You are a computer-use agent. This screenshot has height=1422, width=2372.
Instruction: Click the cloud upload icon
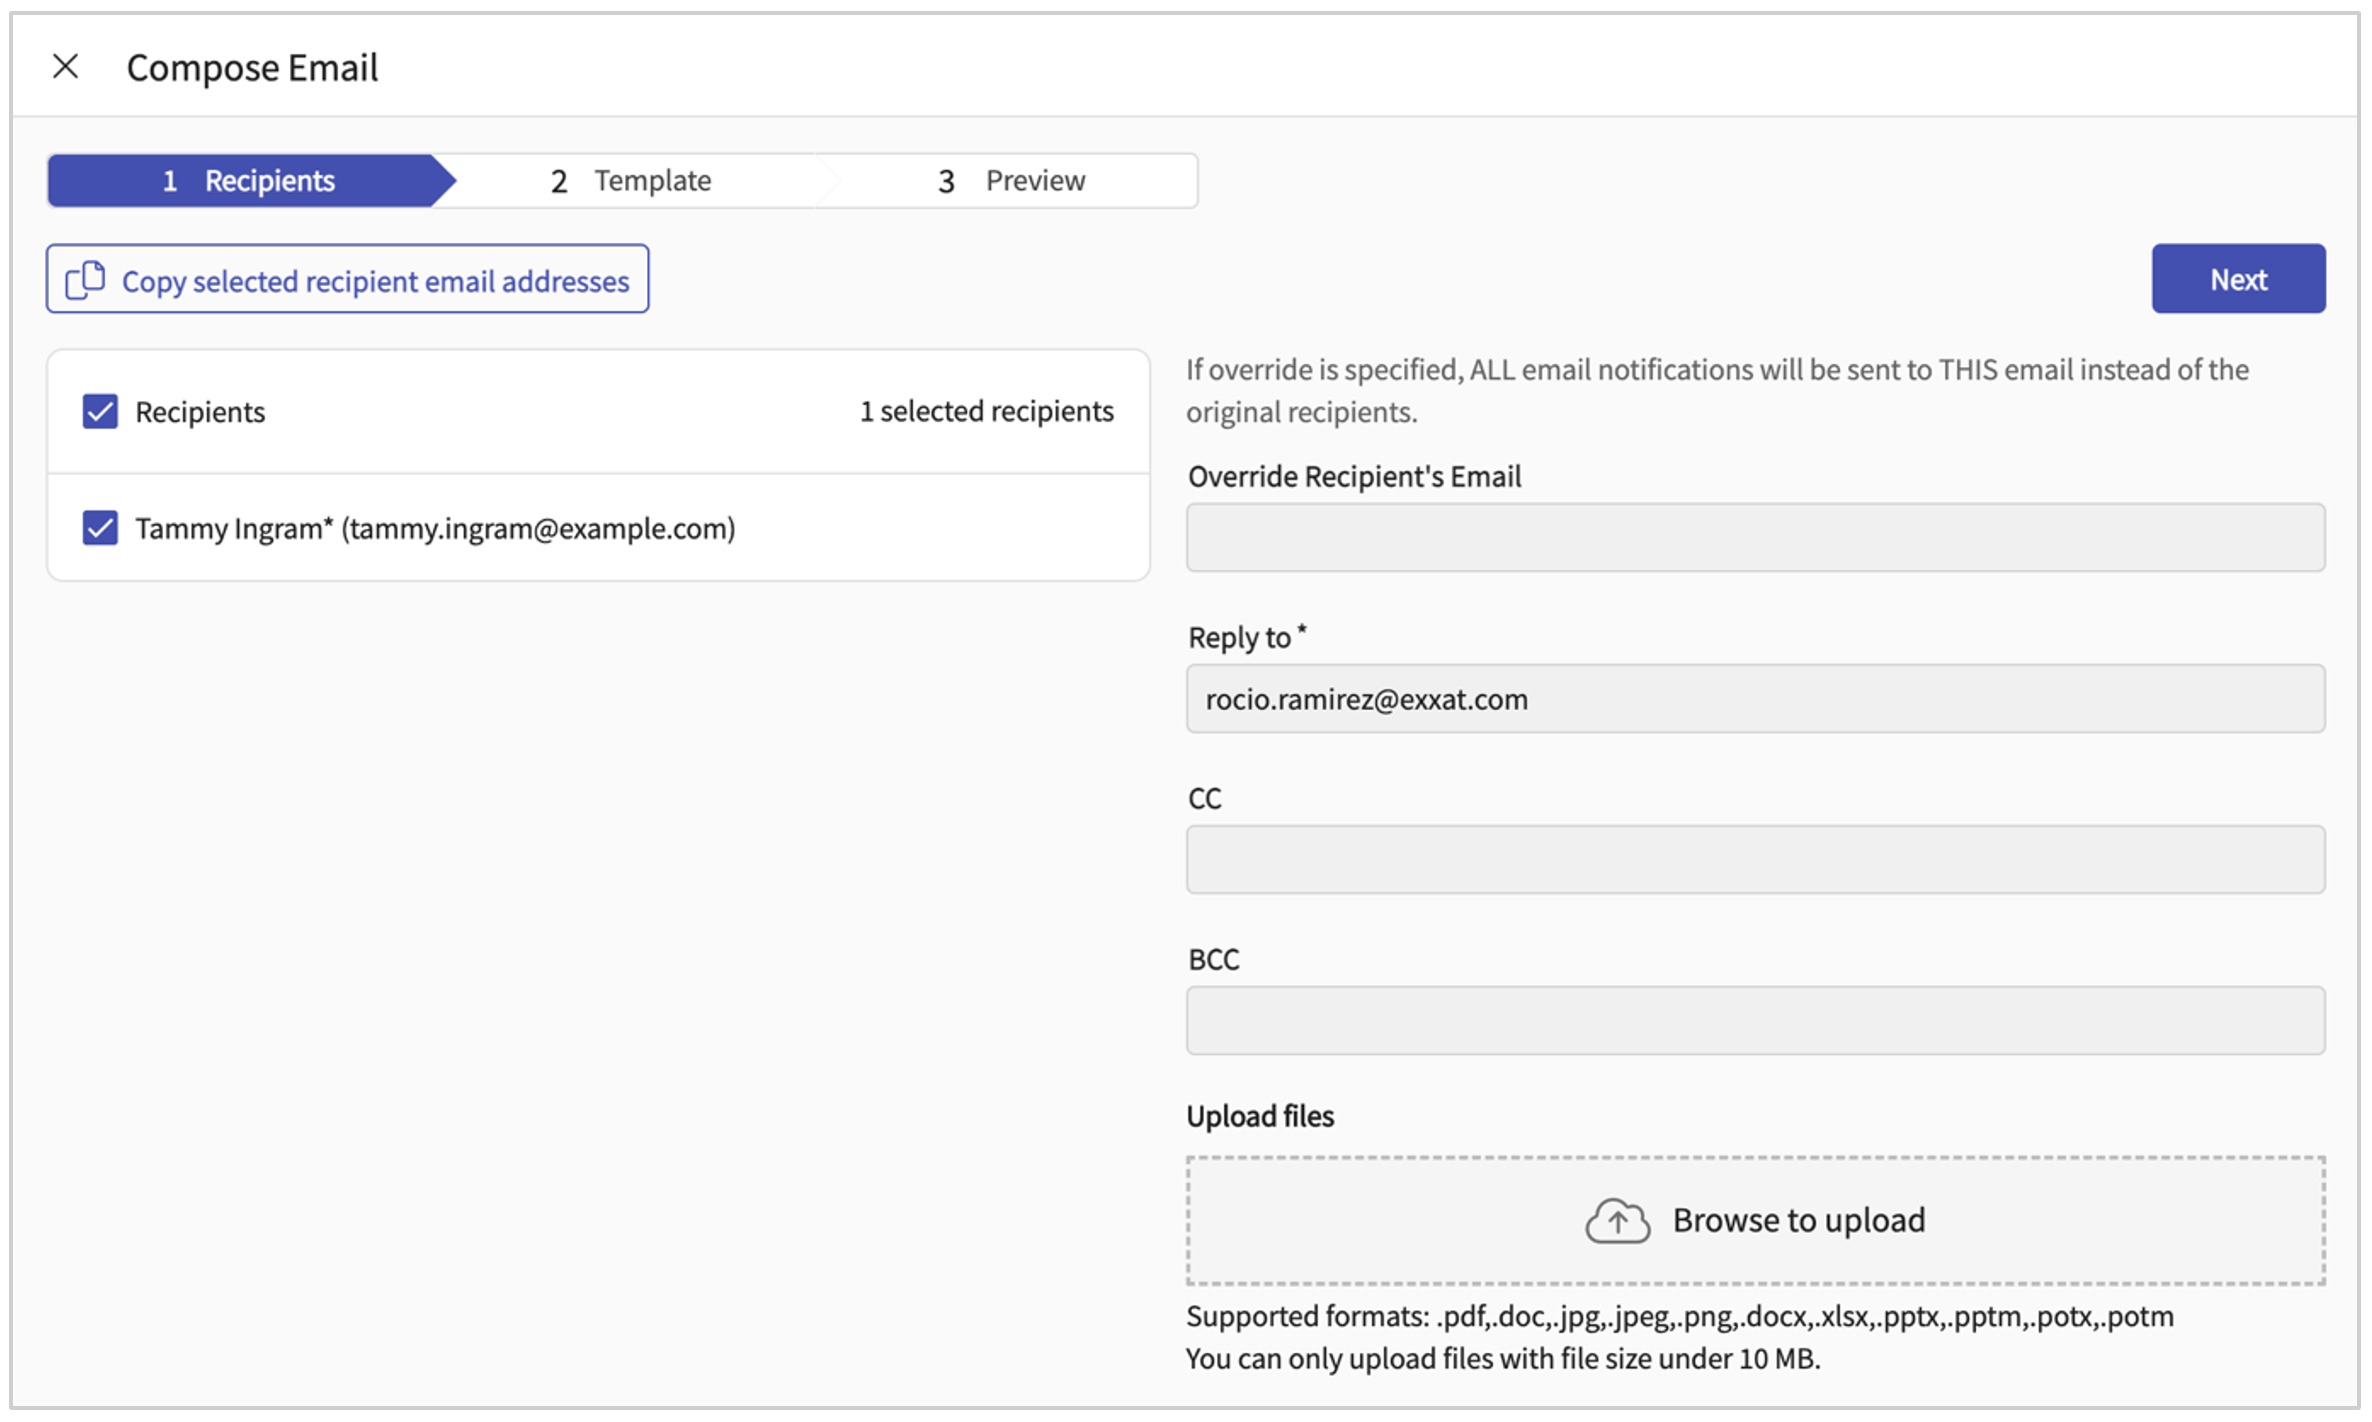click(x=1617, y=1220)
